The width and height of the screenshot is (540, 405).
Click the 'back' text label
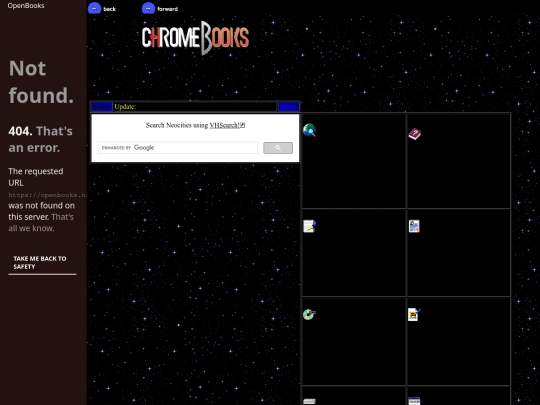(x=110, y=9)
